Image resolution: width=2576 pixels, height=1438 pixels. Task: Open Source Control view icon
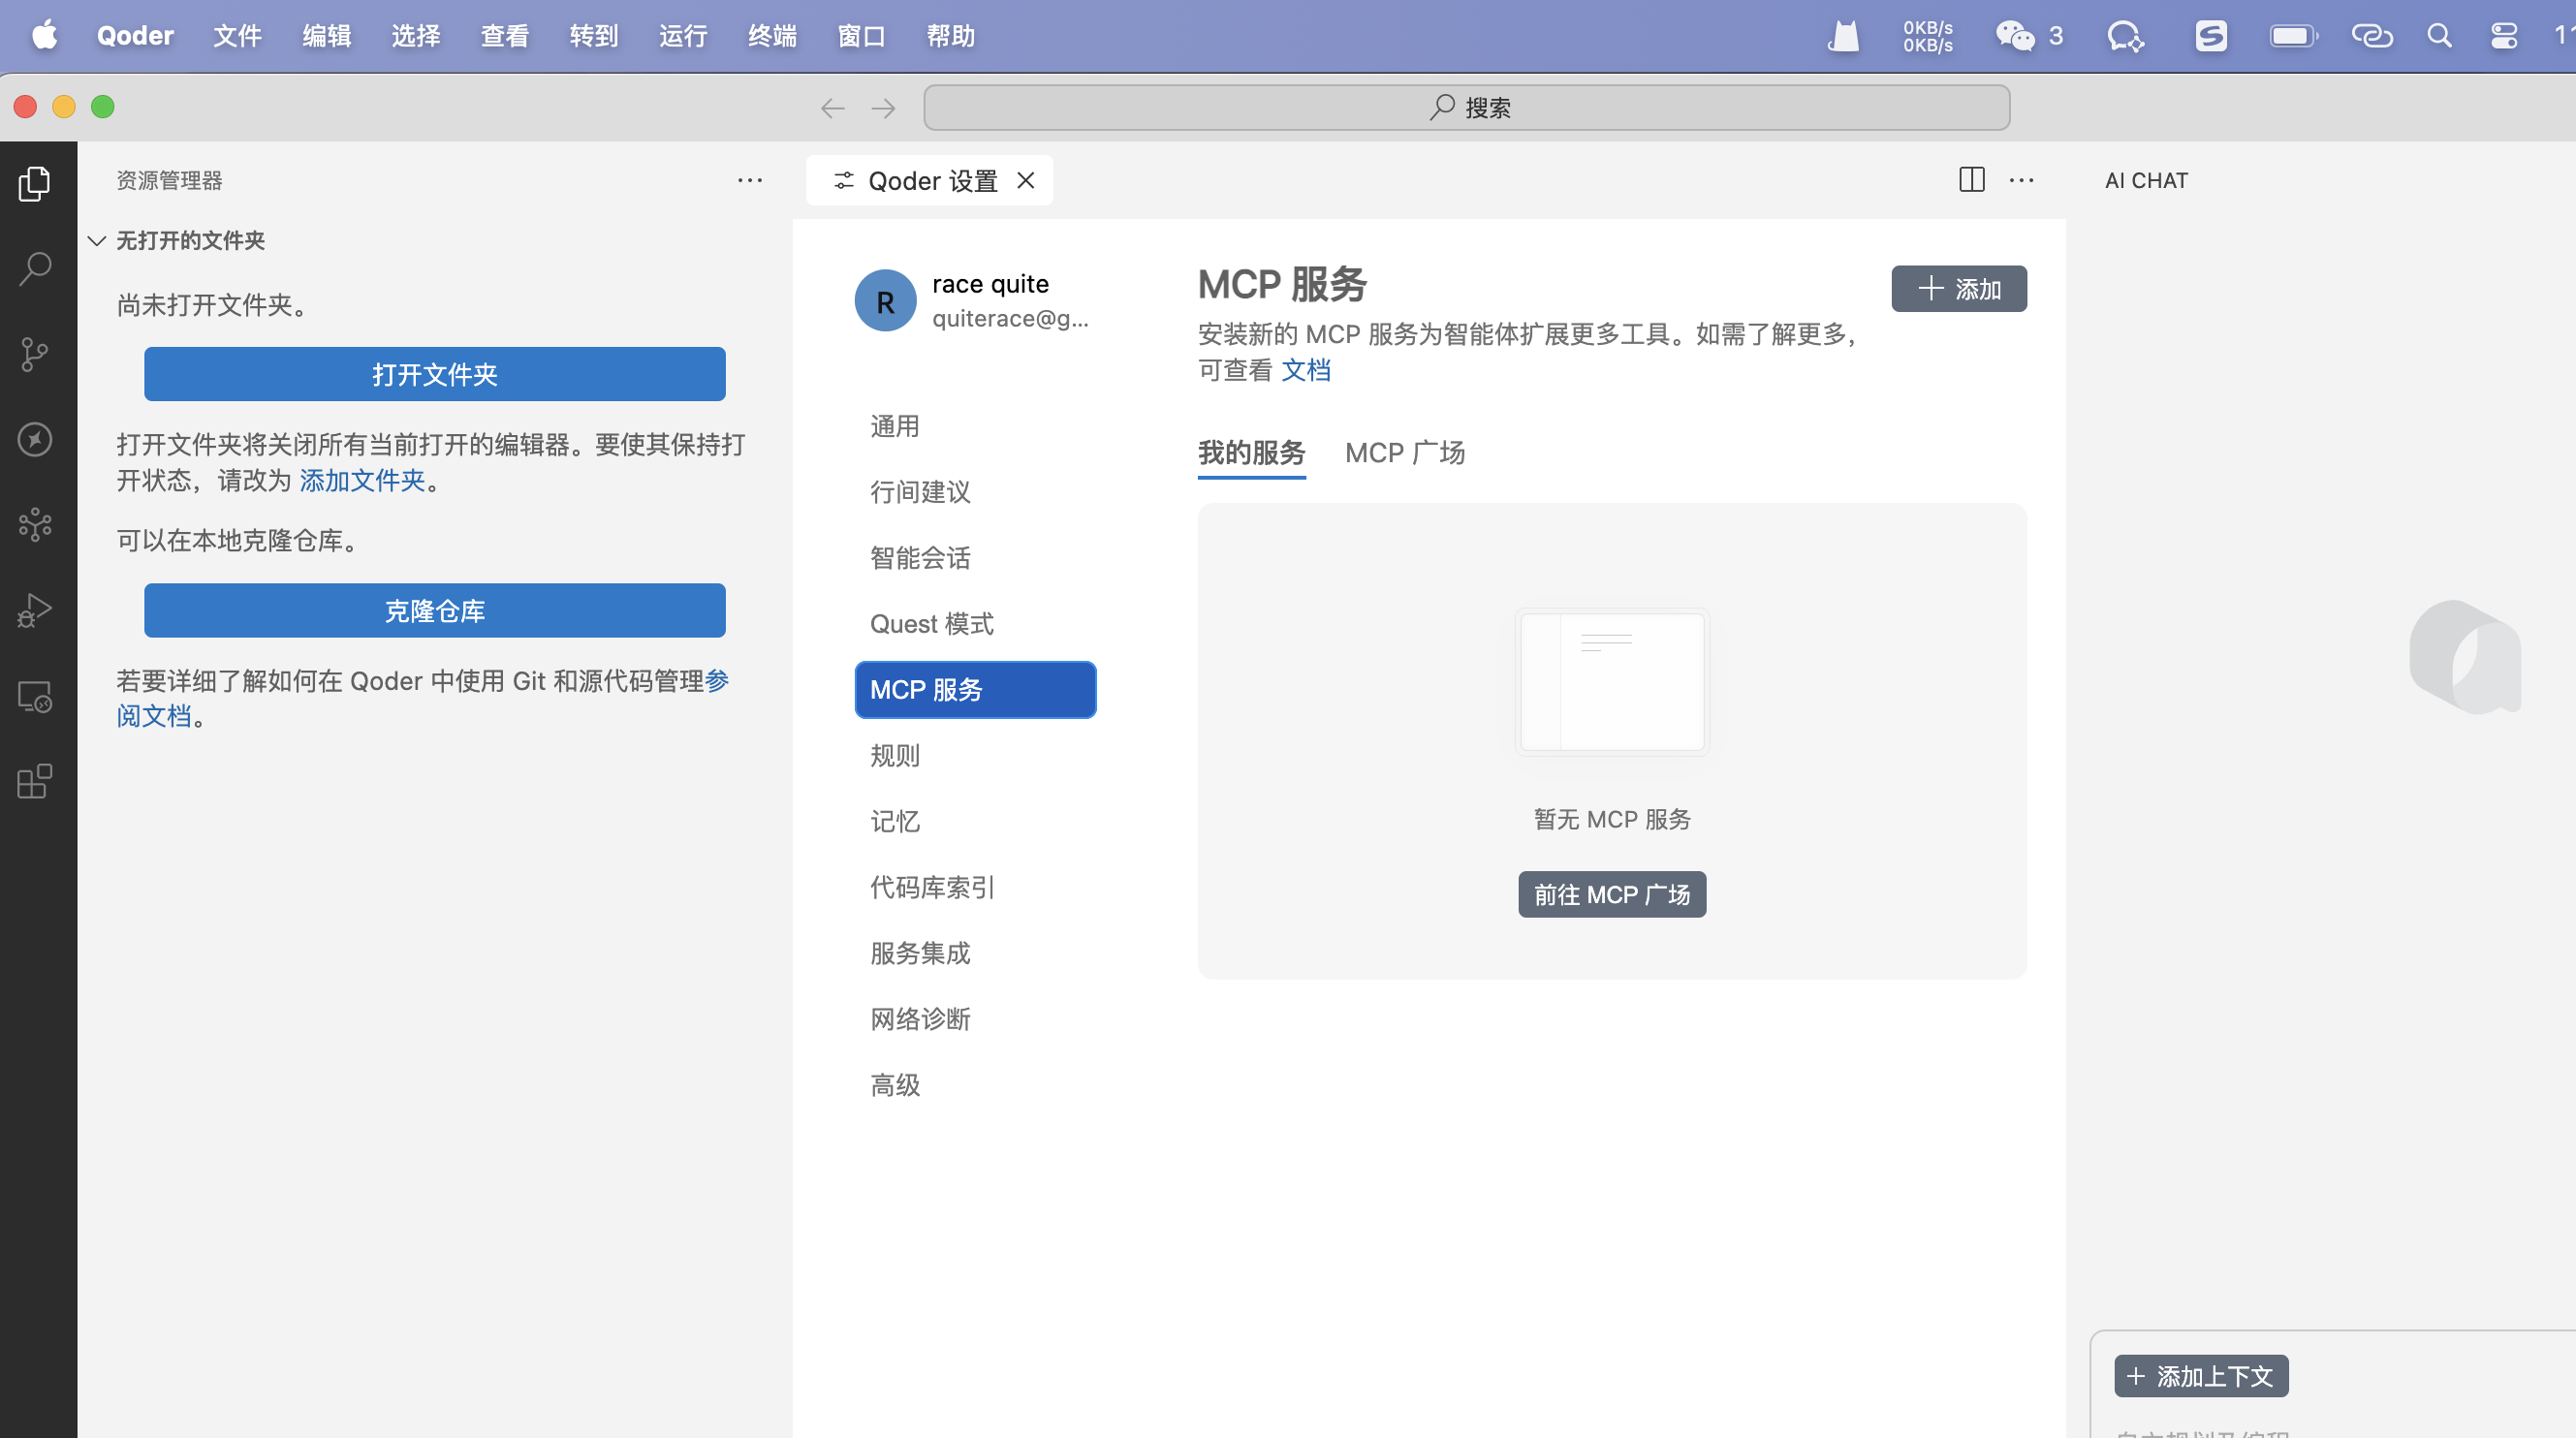coord(35,354)
